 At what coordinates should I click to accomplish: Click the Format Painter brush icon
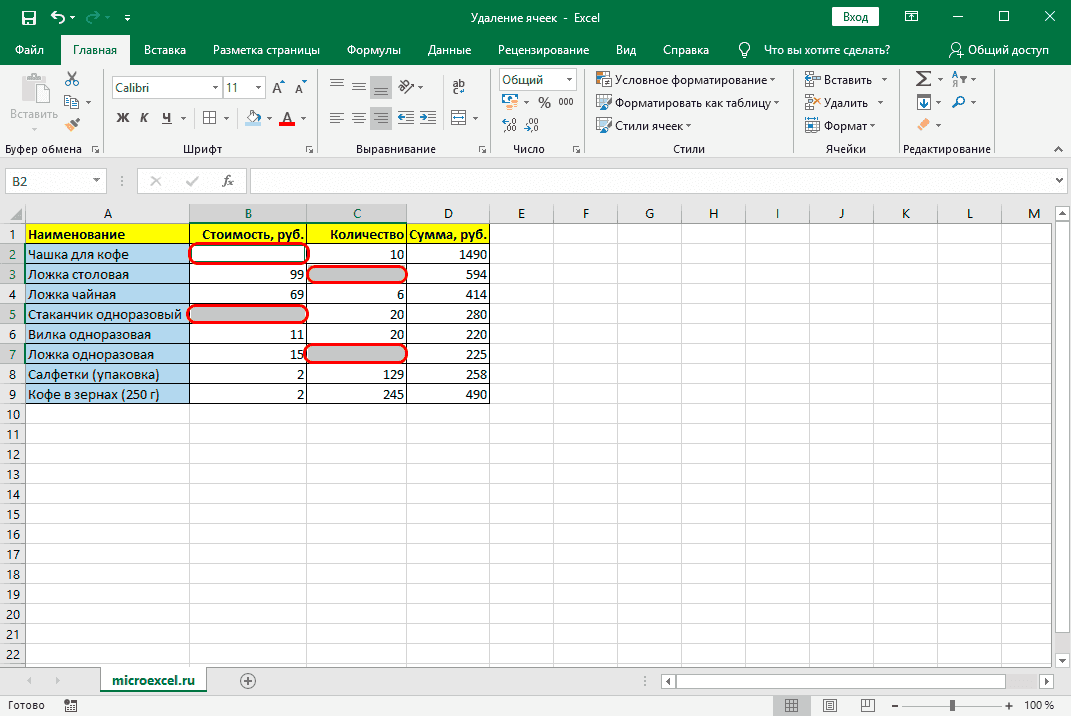tap(72, 125)
